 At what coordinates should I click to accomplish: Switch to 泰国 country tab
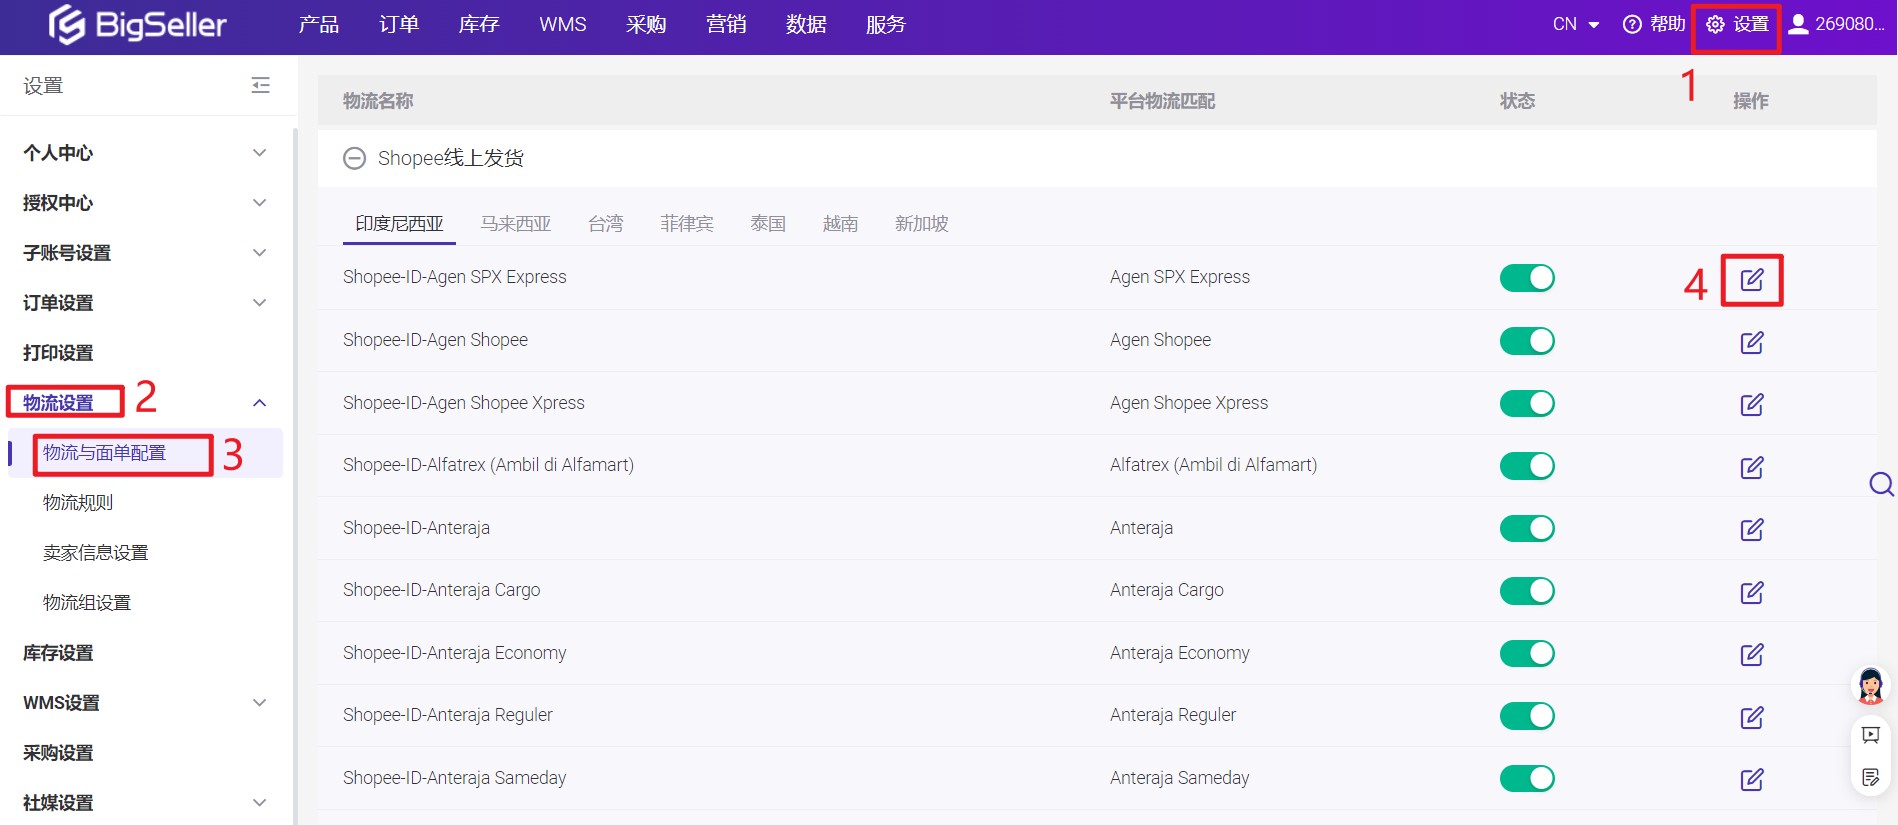[768, 224]
